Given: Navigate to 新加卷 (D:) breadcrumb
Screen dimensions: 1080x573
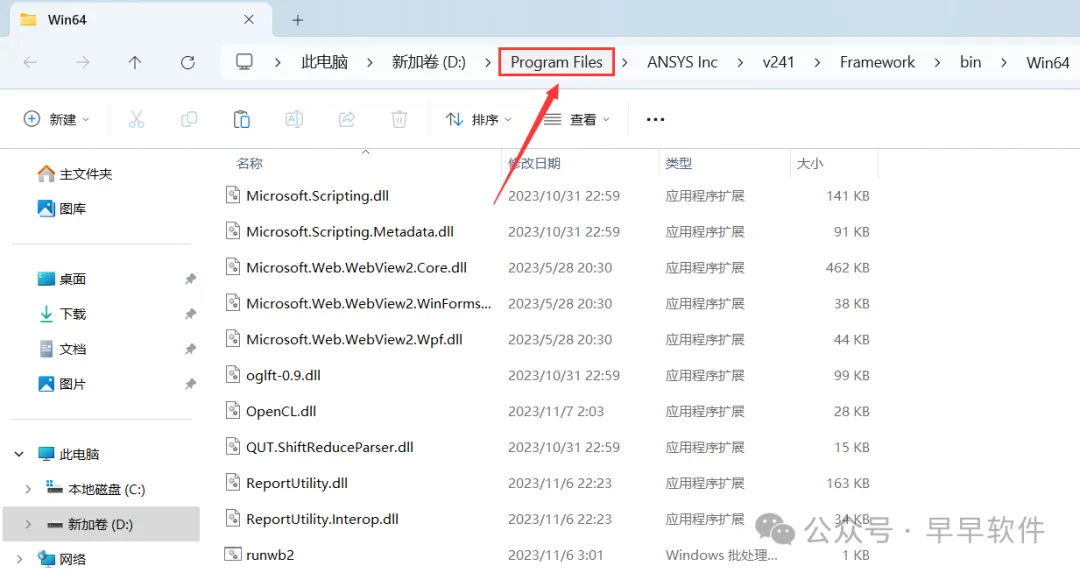Looking at the screenshot, I should [428, 62].
